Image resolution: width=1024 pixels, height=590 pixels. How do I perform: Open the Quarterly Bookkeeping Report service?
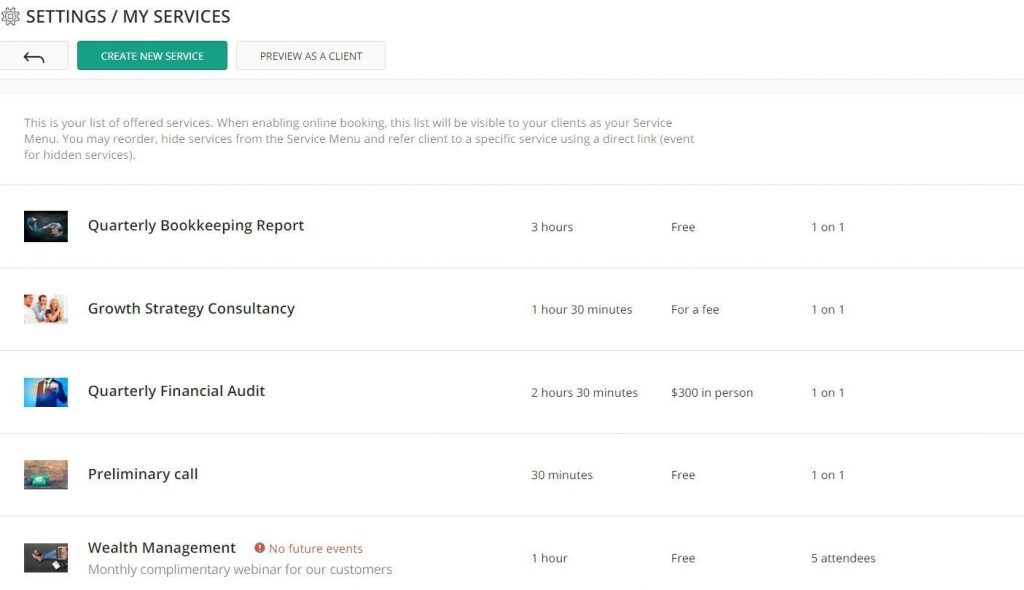tap(196, 225)
